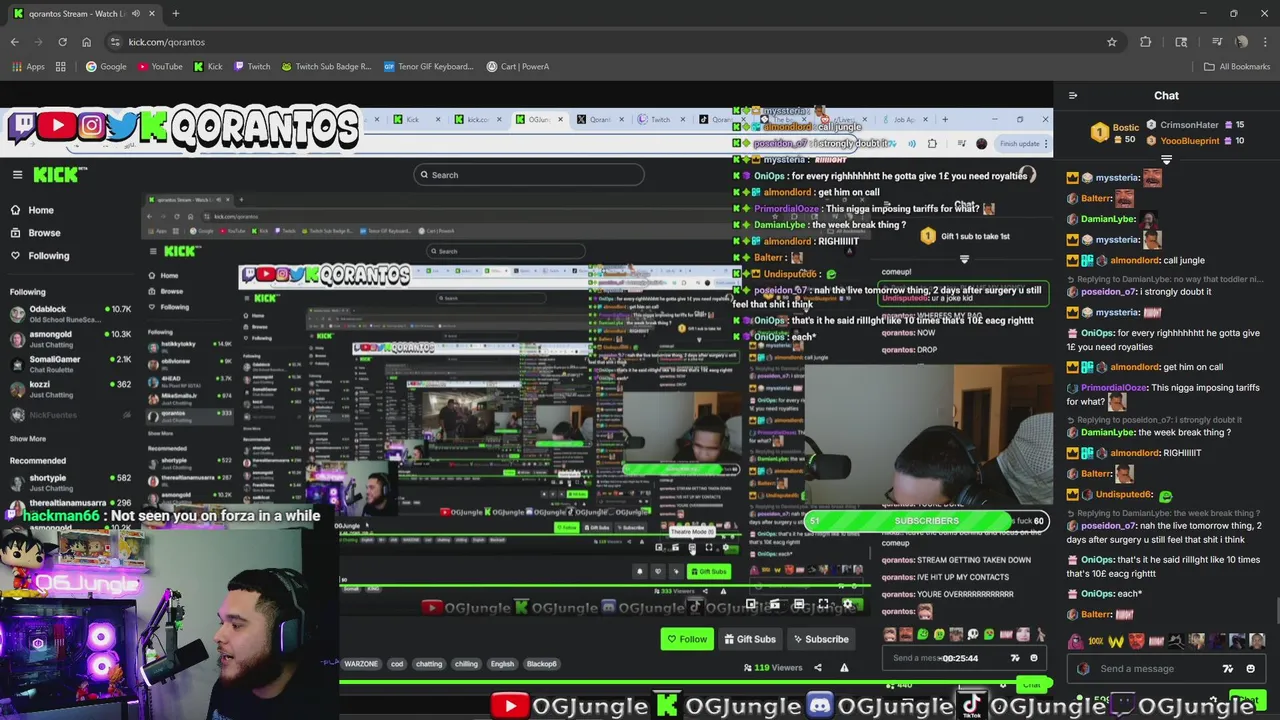Open the browser home page icon

tap(86, 42)
